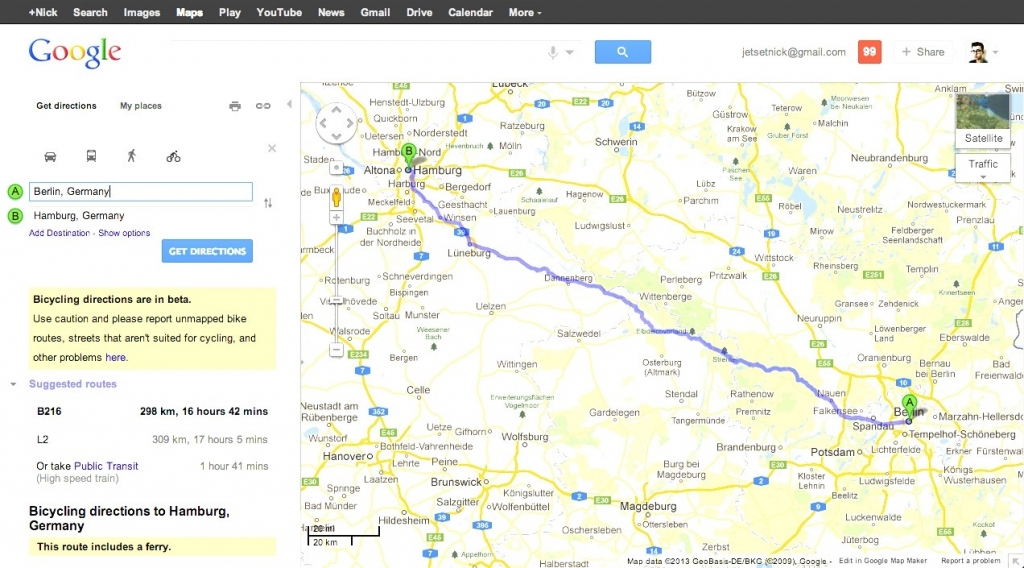
Task: Switch to Satellite map view
Action: pos(983,121)
